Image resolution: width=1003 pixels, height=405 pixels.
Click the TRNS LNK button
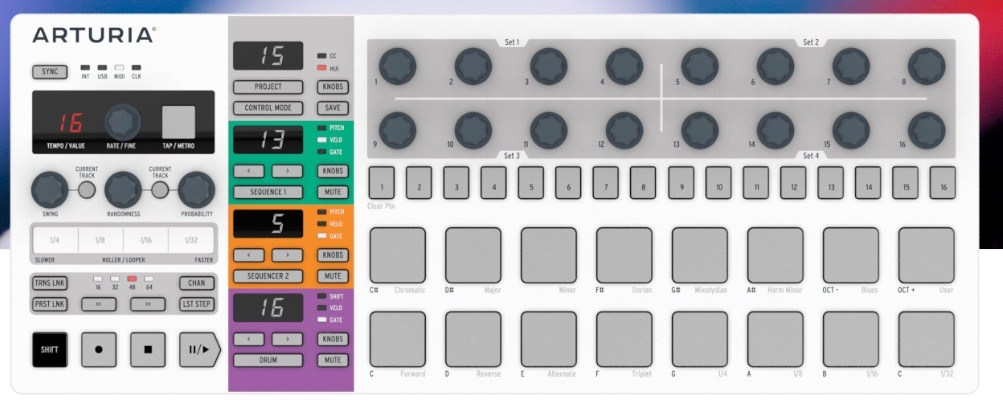(49, 283)
